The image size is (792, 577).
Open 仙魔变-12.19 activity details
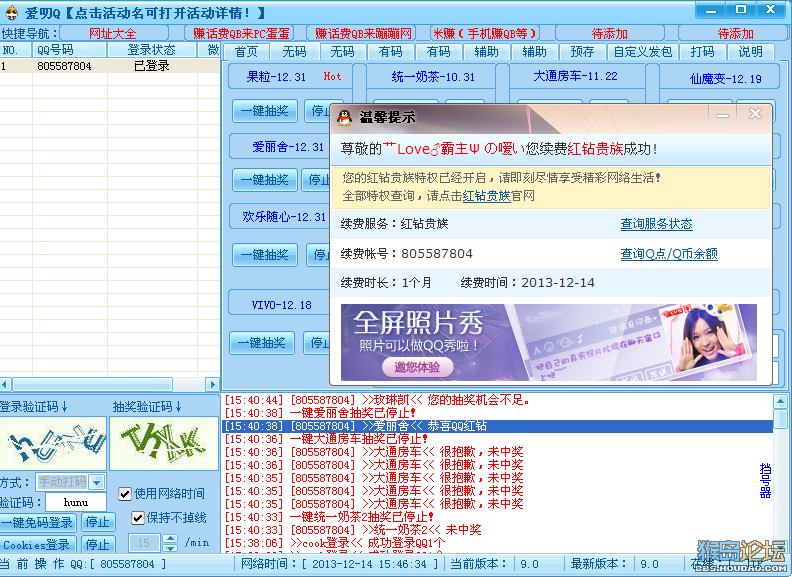point(725,79)
